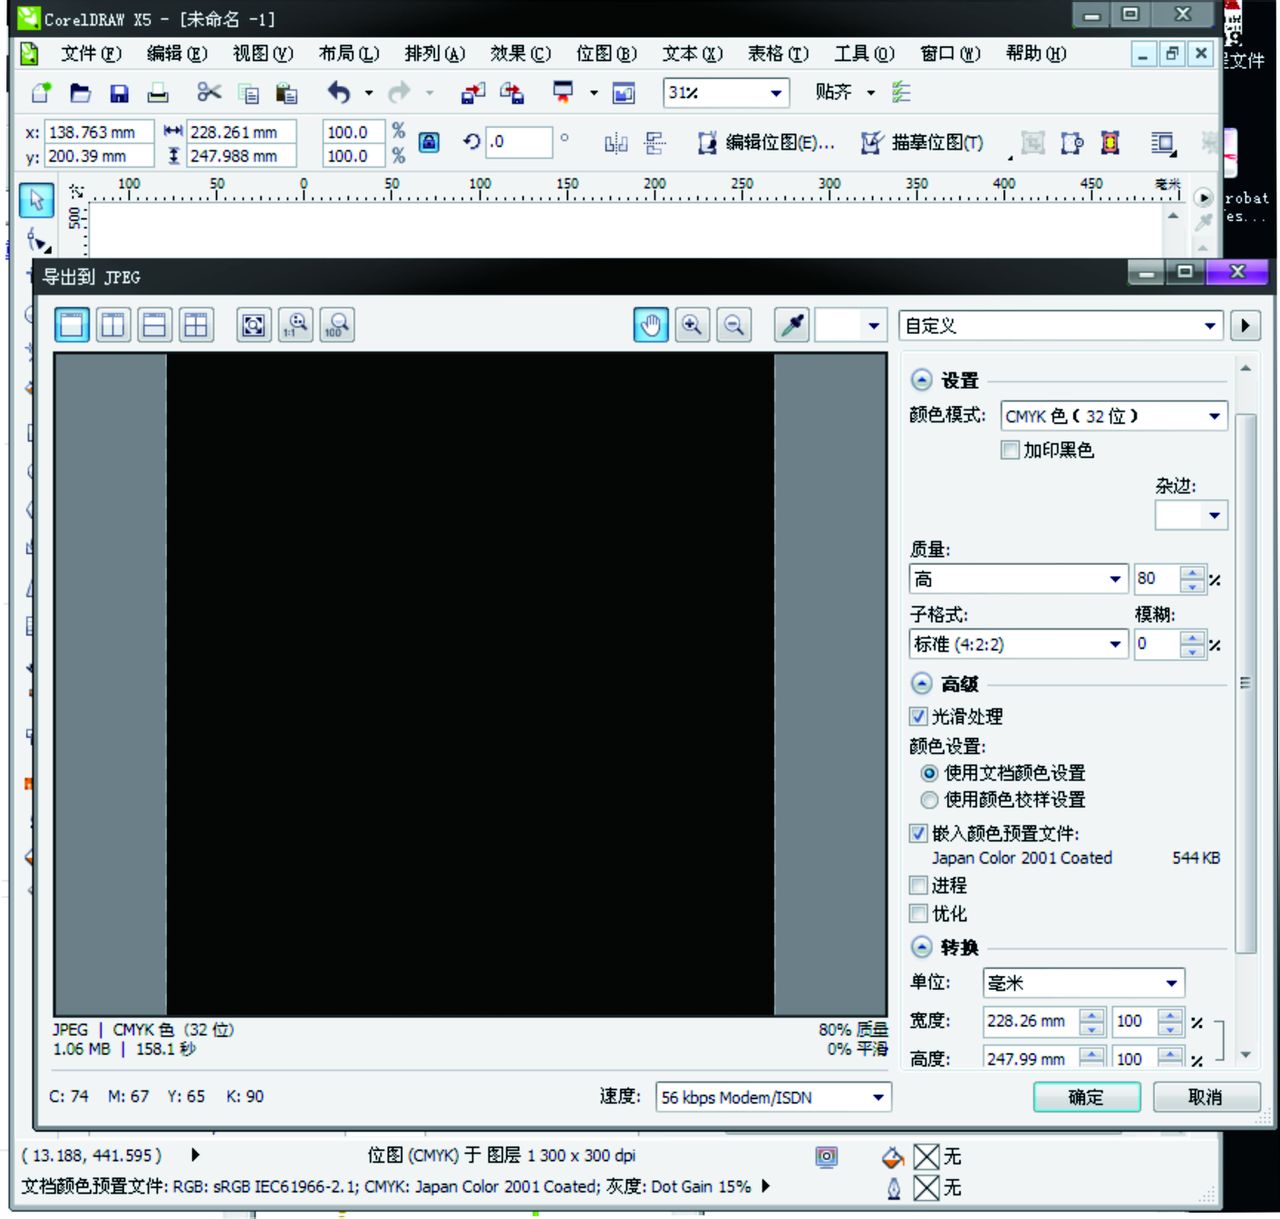The image size is (1280, 1219).
Task: Select 使用文档颜色设置 radio button
Action: click(929, 773)
